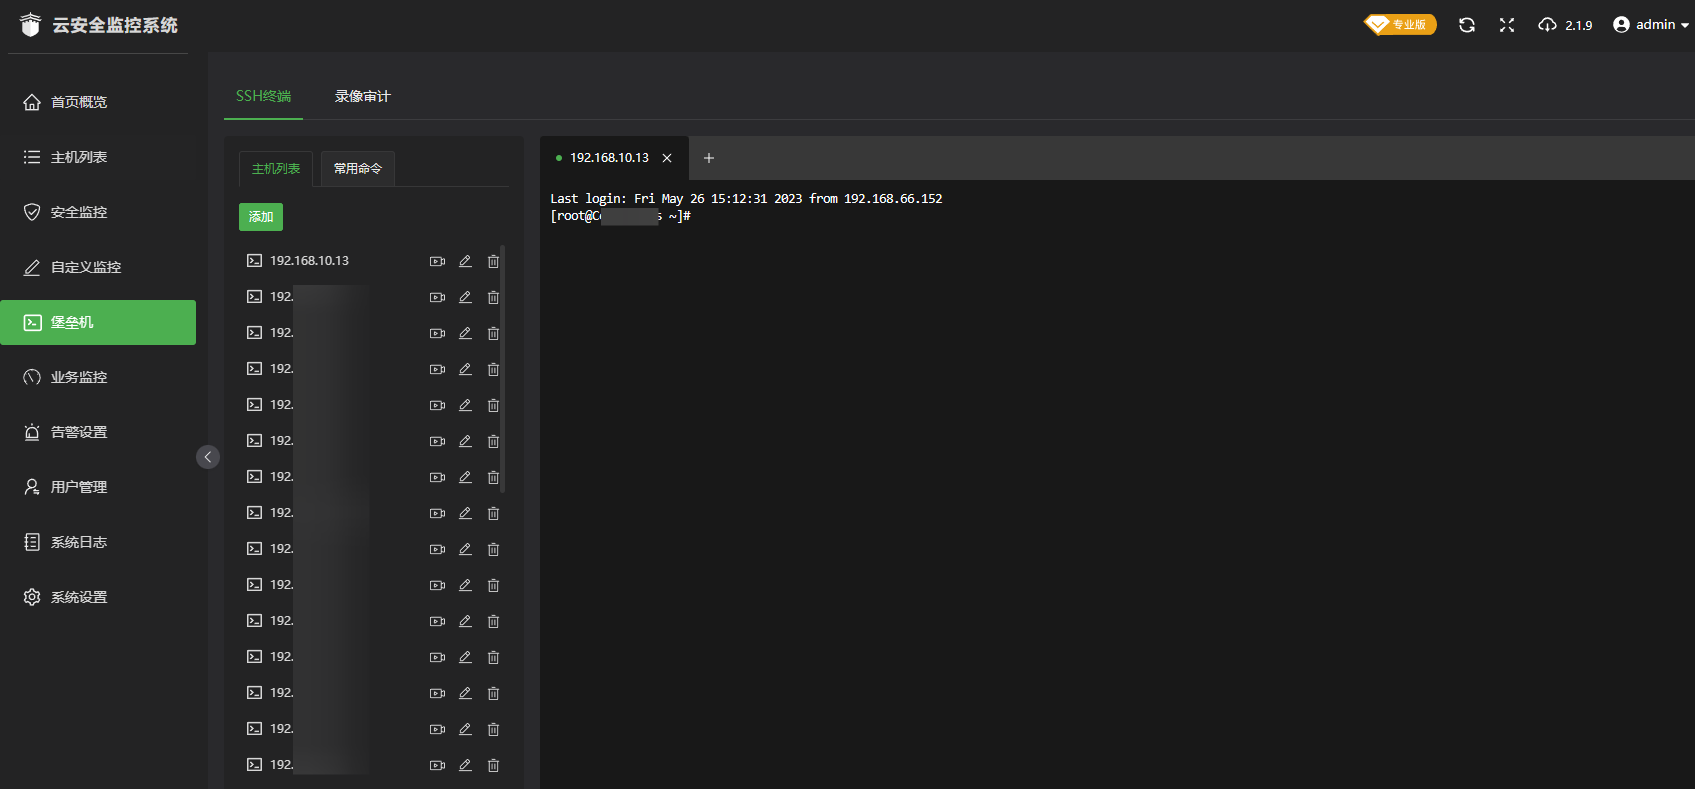The width and height of the screenshot is (1695, 789).
Task: Click the 专业版 professional edition badge
Action: click(1400, 24)
